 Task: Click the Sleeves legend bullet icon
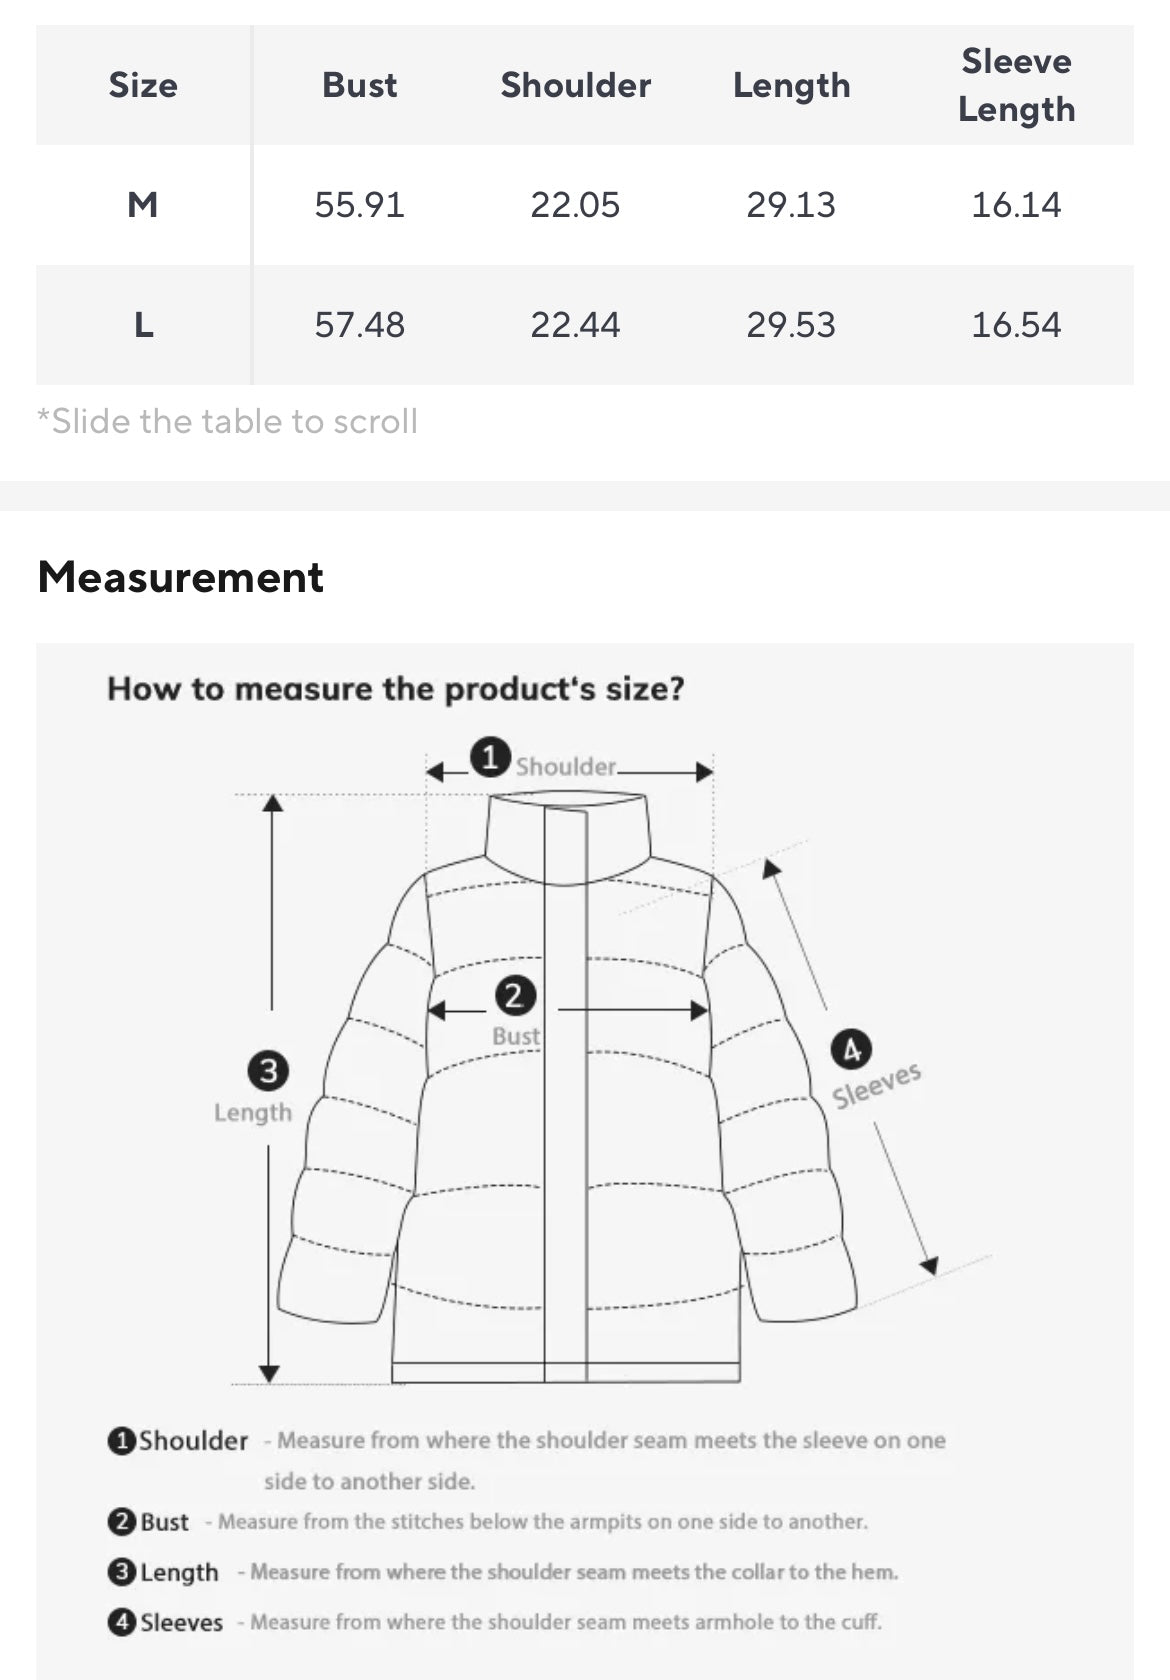point(122,1622)
